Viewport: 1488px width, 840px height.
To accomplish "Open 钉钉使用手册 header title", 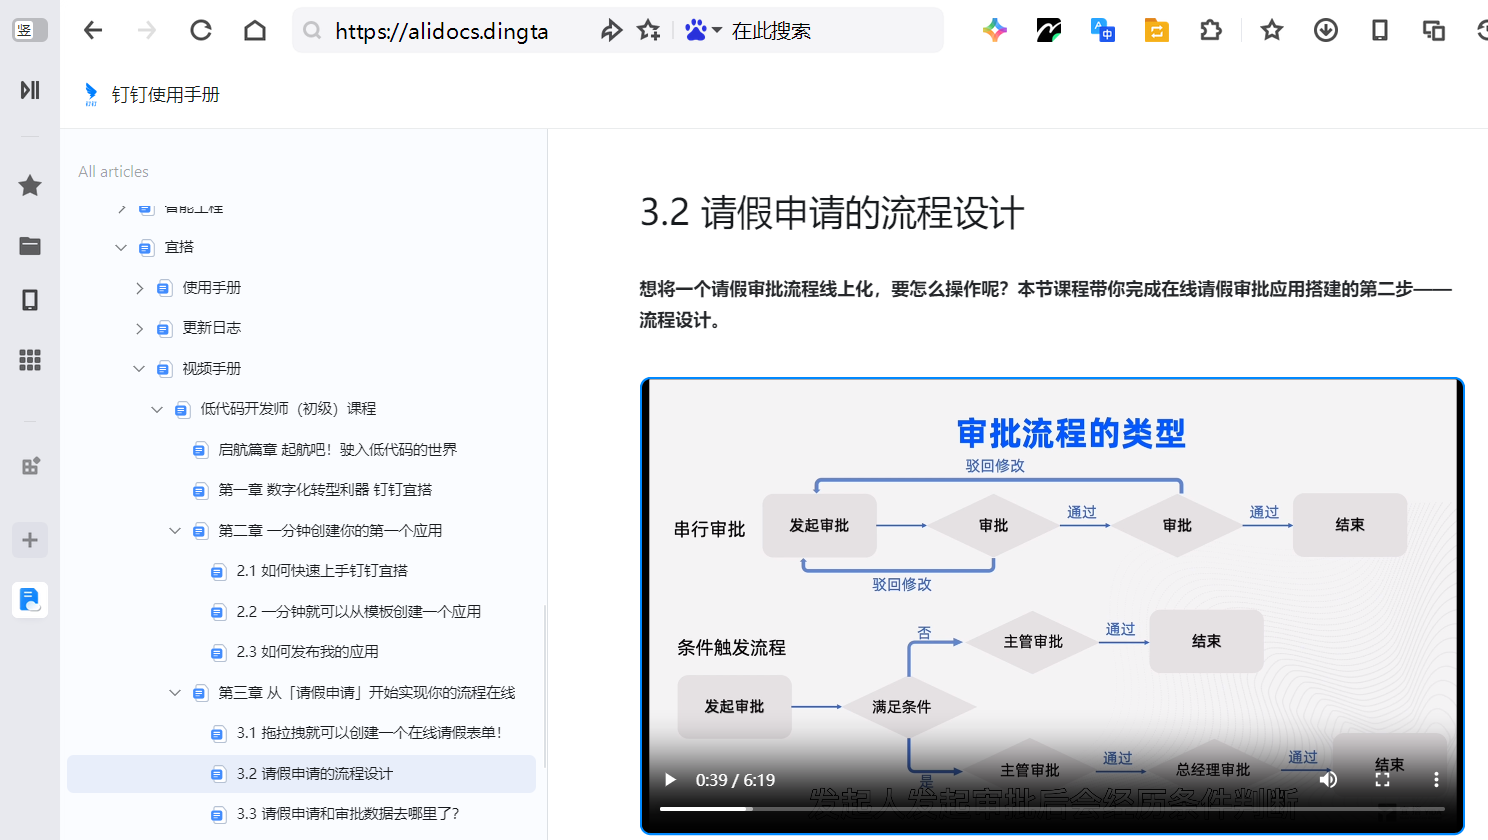I will (x=166, y=95).
